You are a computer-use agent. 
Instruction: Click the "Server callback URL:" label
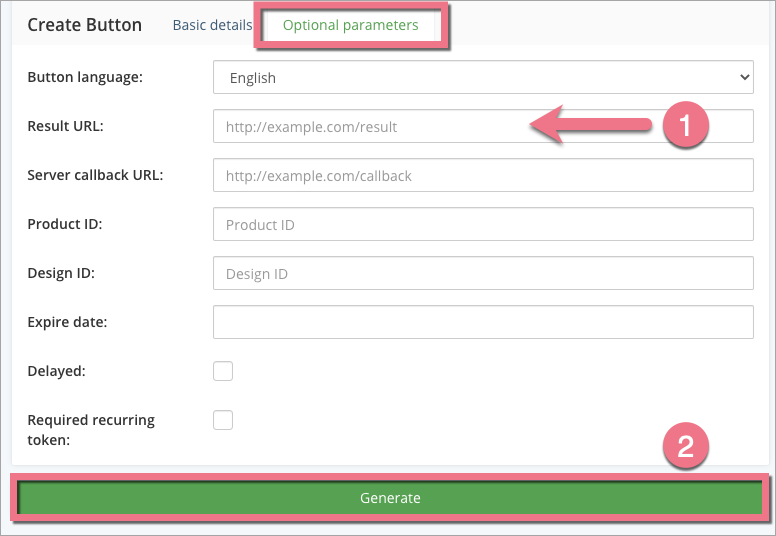point(95,175)
